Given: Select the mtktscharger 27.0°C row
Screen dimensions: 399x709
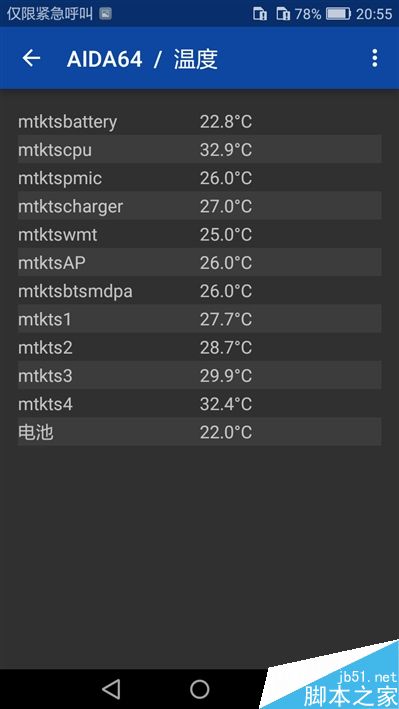Looking at the screenshot, I should click(x=200, y=206).
